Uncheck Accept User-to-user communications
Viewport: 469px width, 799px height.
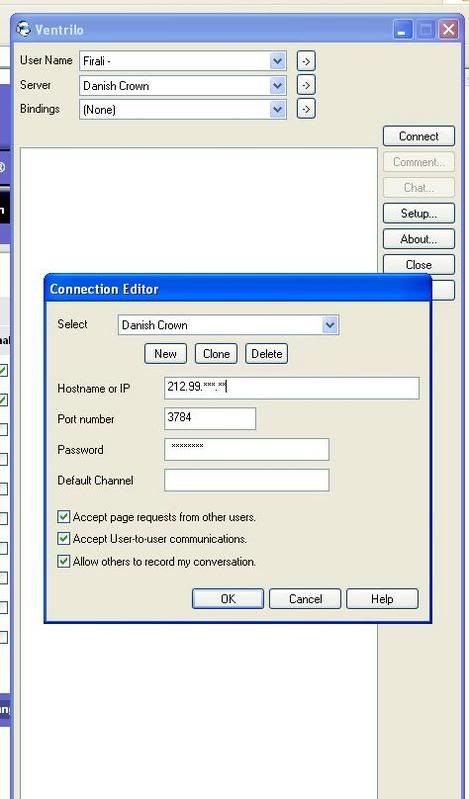(63, 539)
